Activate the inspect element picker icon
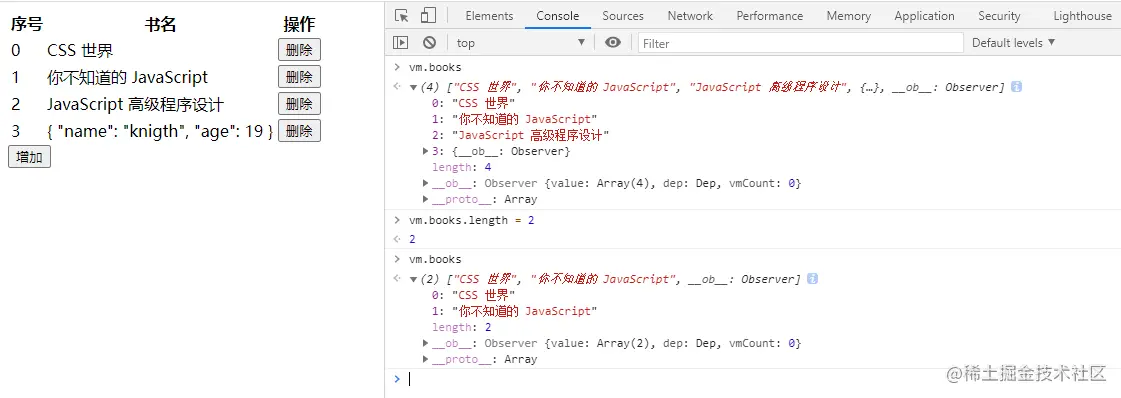The image size is (1121, 398). pos(402,16)
